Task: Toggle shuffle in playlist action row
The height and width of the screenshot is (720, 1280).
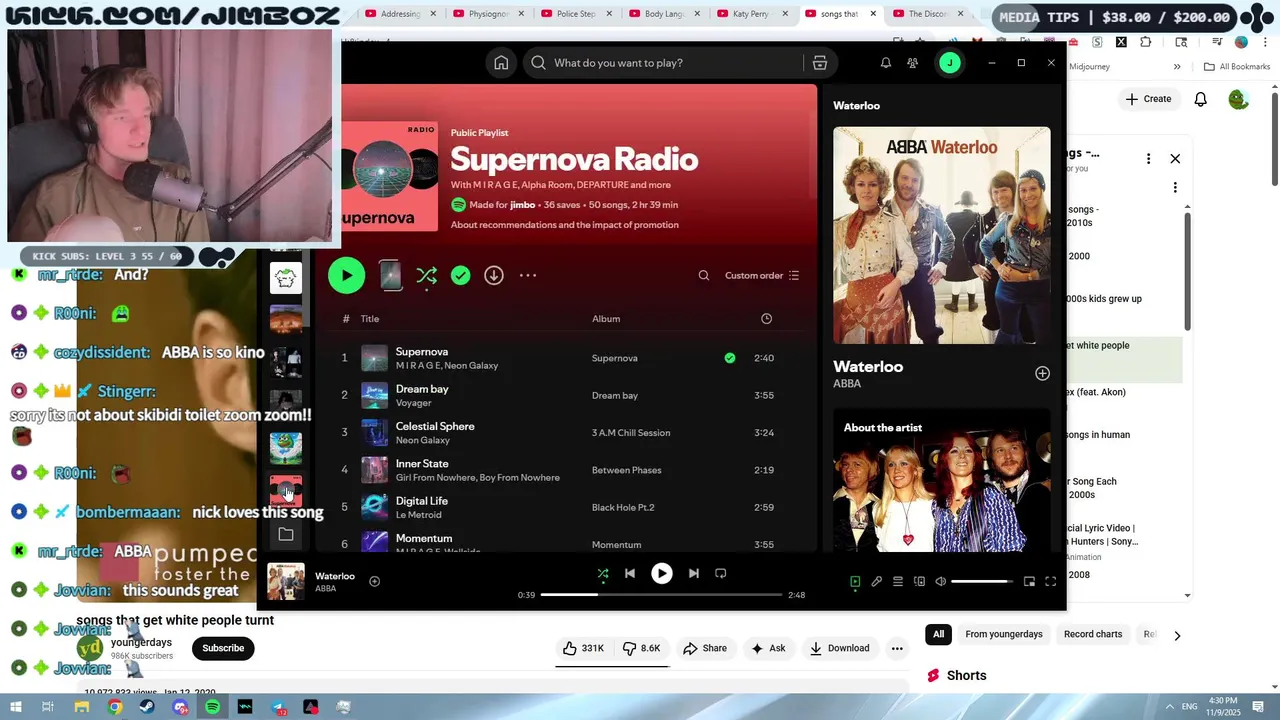Action: 427,276
